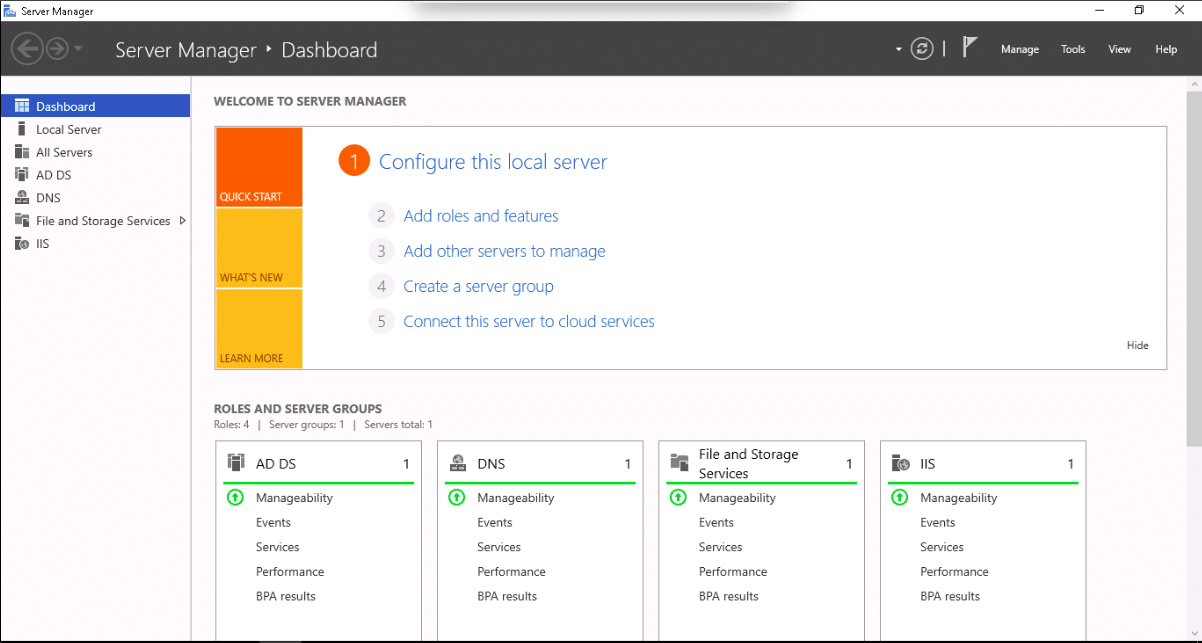Click the All Servers icon in the sidebar
The image size is (1202, 643).
22,152
